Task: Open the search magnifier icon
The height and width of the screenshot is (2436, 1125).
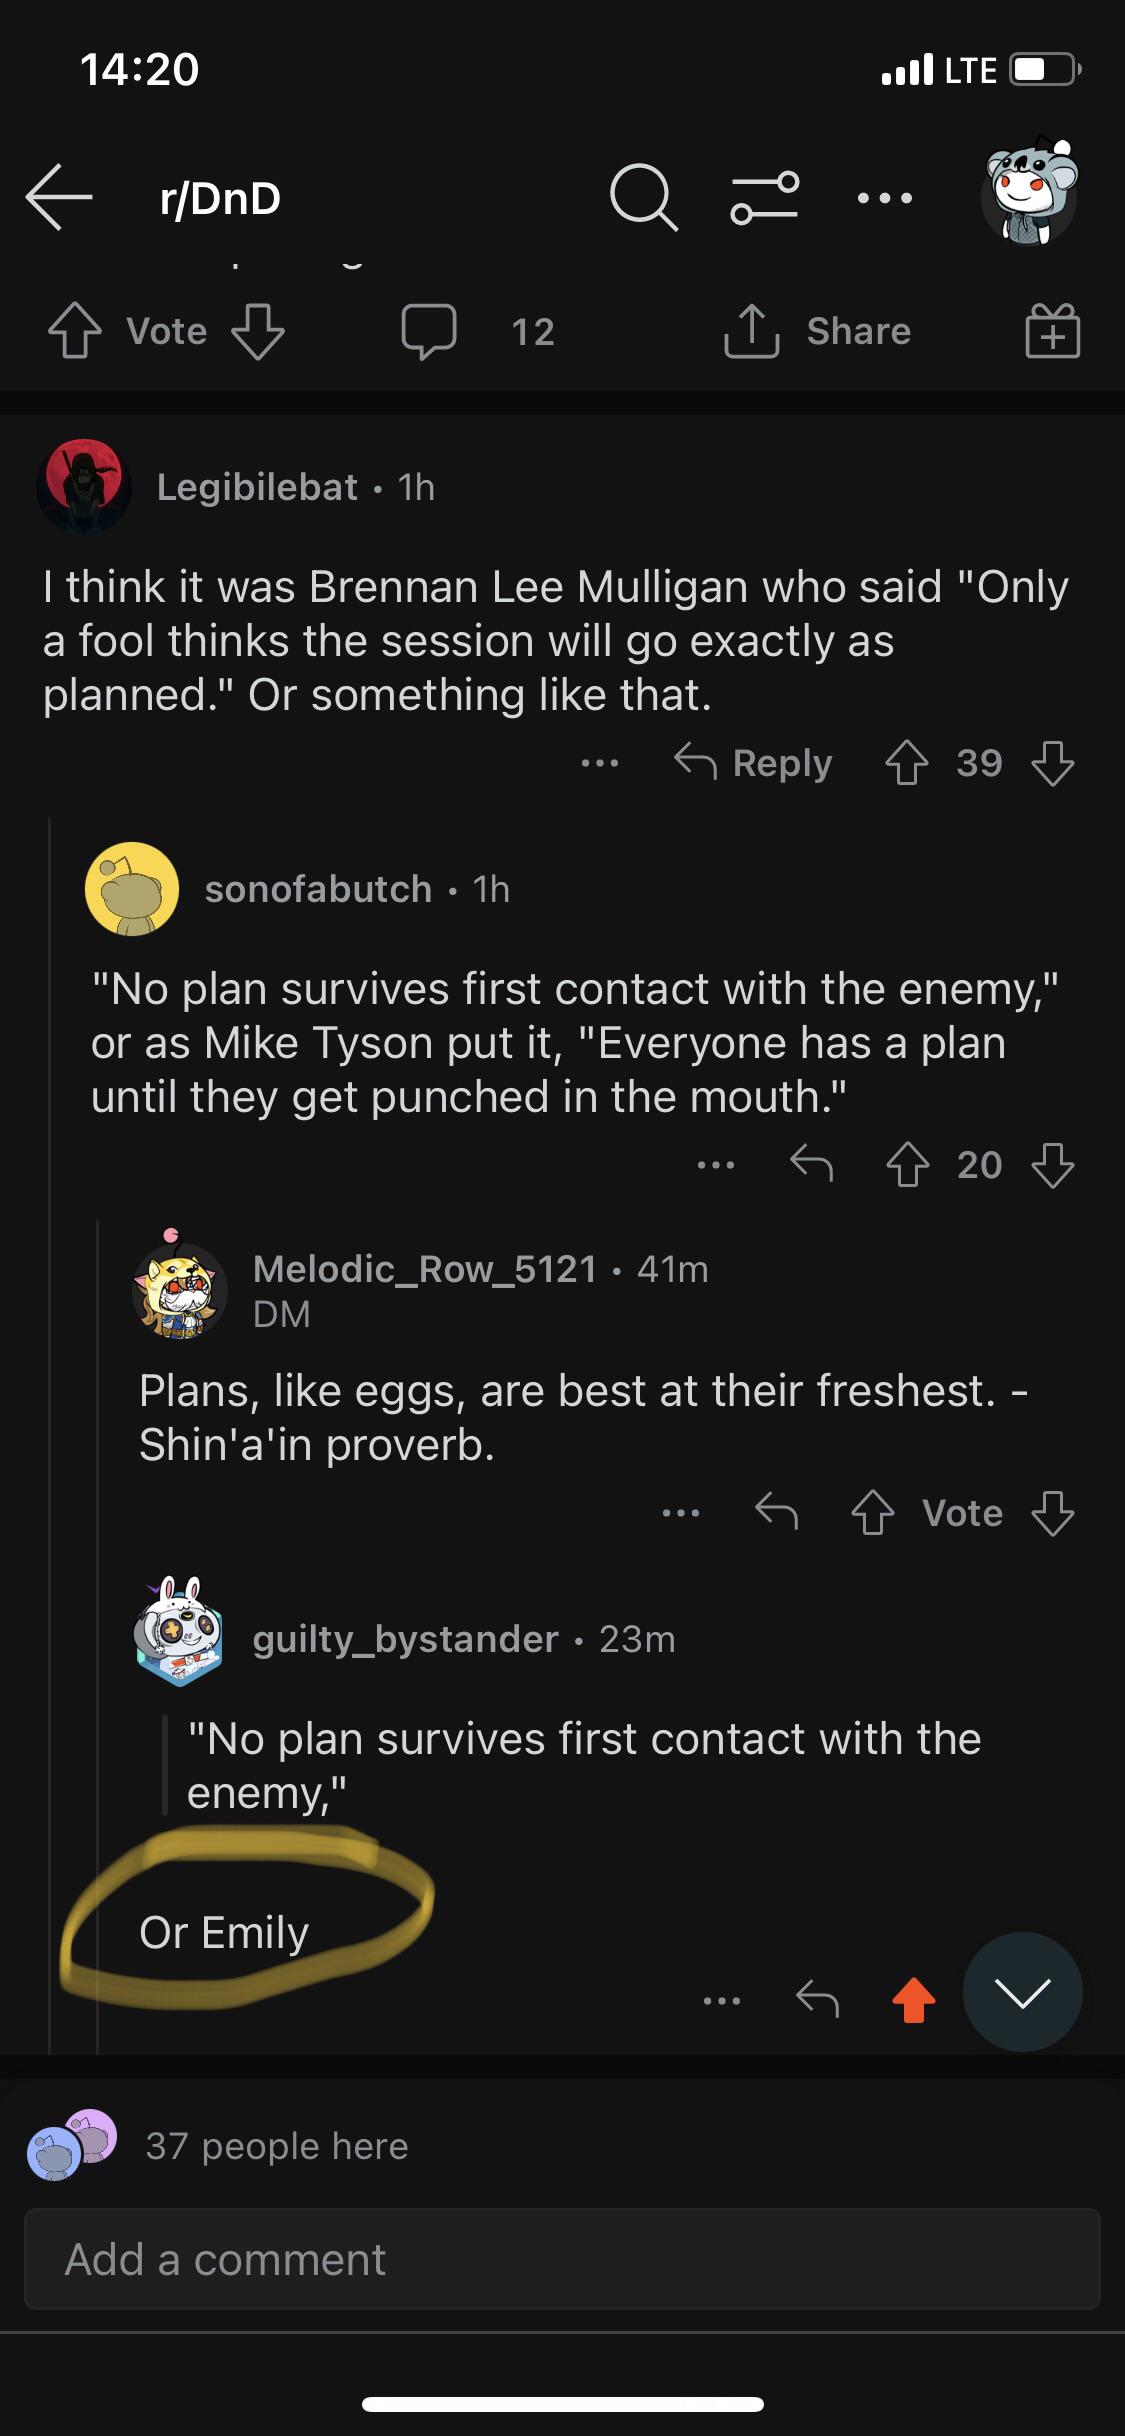Action: (x=643, y=198)
